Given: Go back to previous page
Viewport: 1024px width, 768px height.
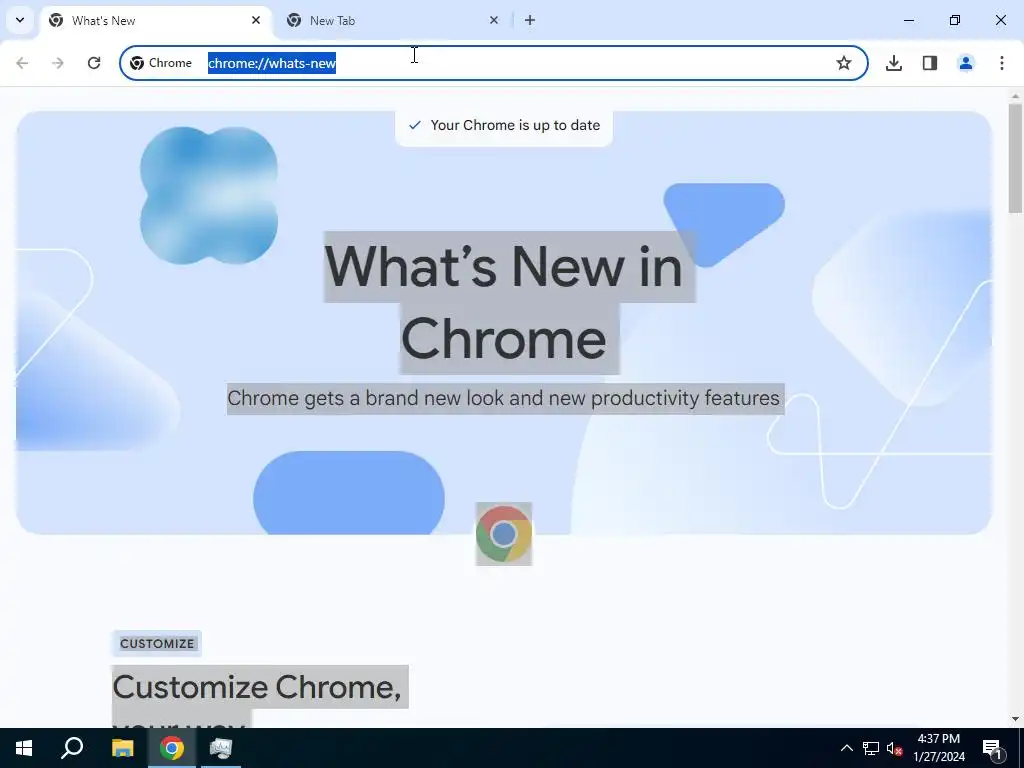Looking at the screenshot, I should pos(22,63).
